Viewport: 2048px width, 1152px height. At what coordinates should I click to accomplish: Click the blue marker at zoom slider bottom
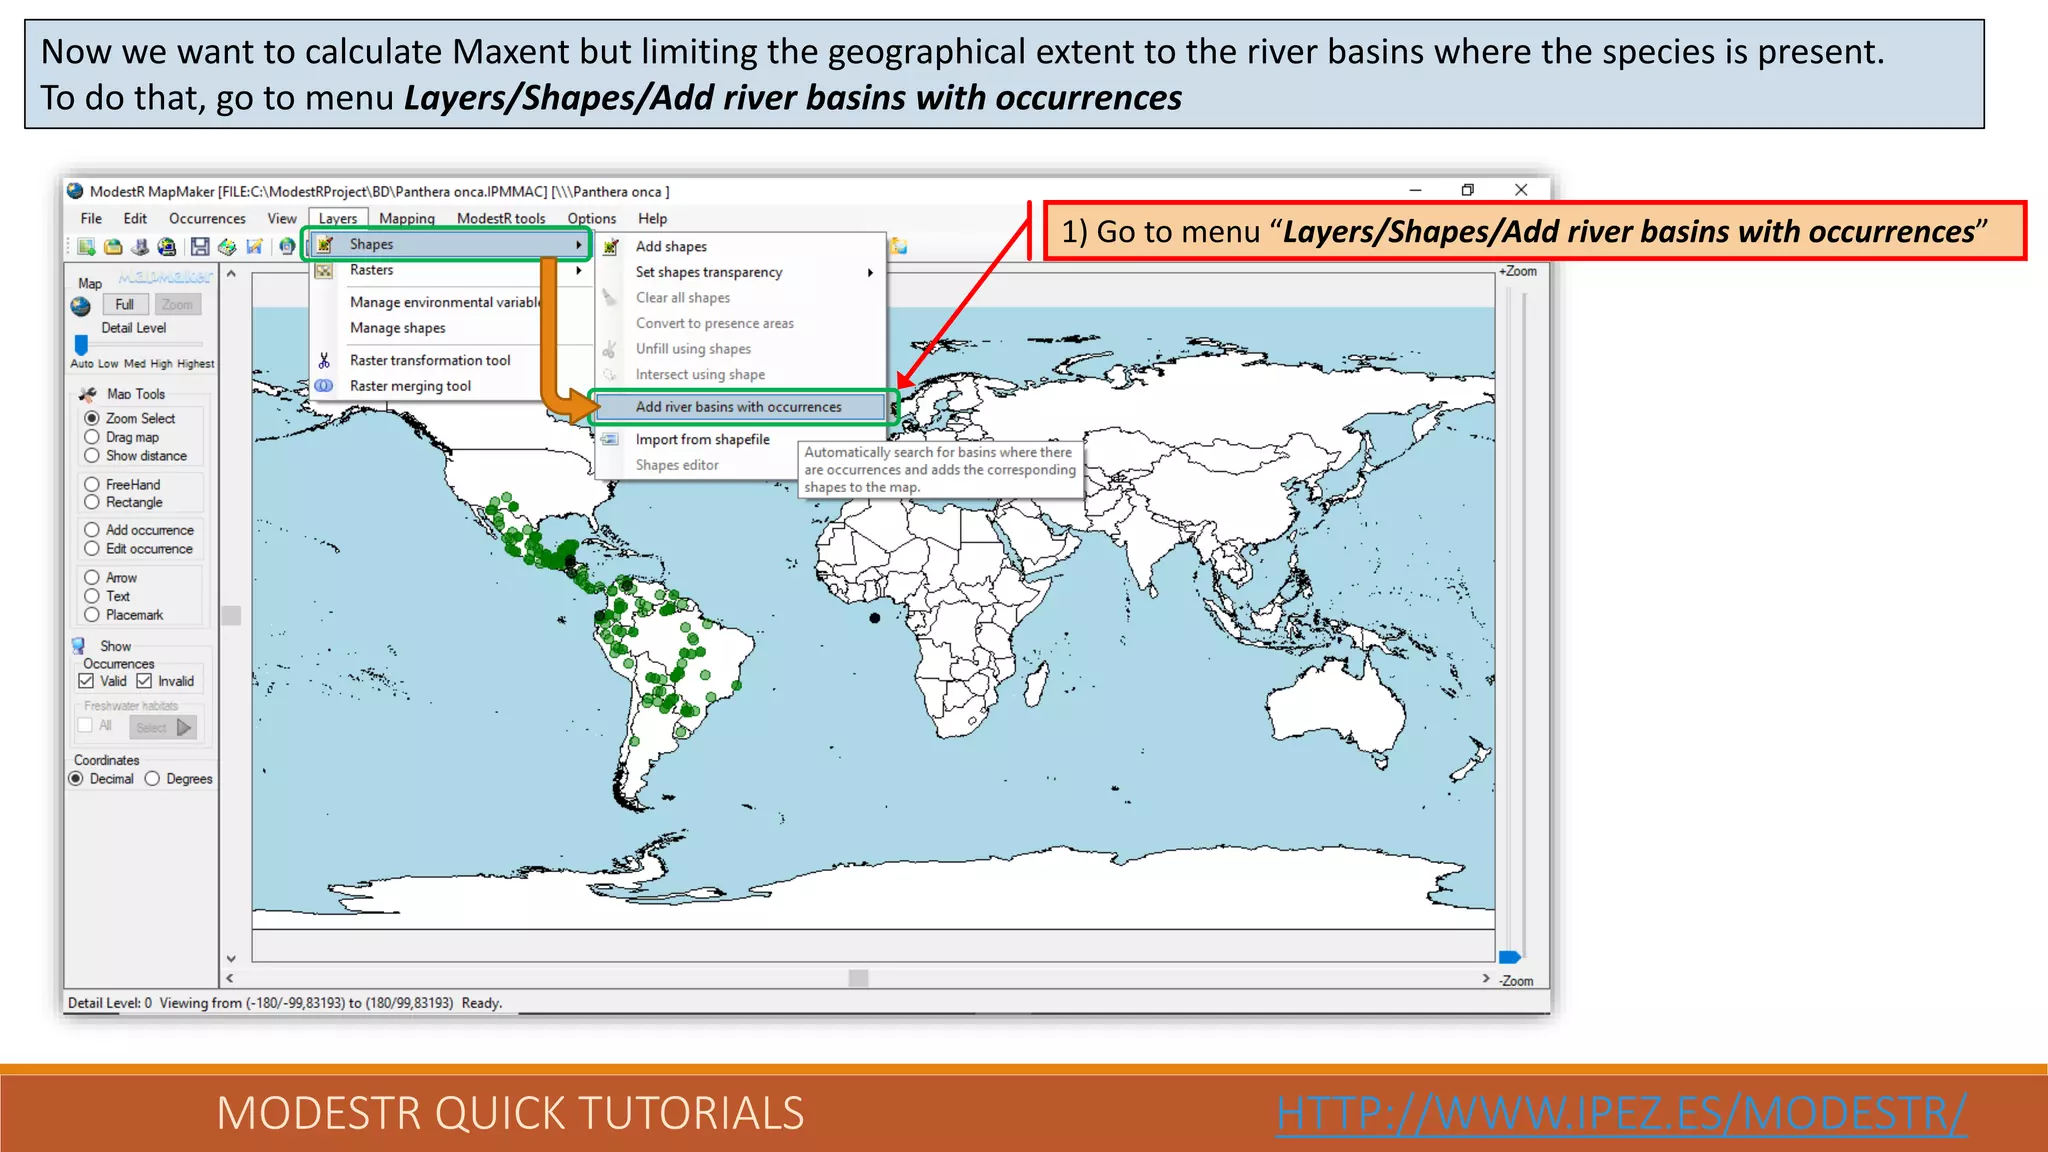coord(1510,957)
